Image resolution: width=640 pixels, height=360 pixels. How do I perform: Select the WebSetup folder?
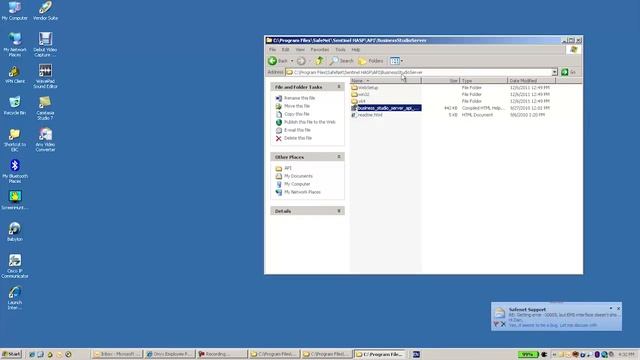pyautogui.click(x=368, y=88)
